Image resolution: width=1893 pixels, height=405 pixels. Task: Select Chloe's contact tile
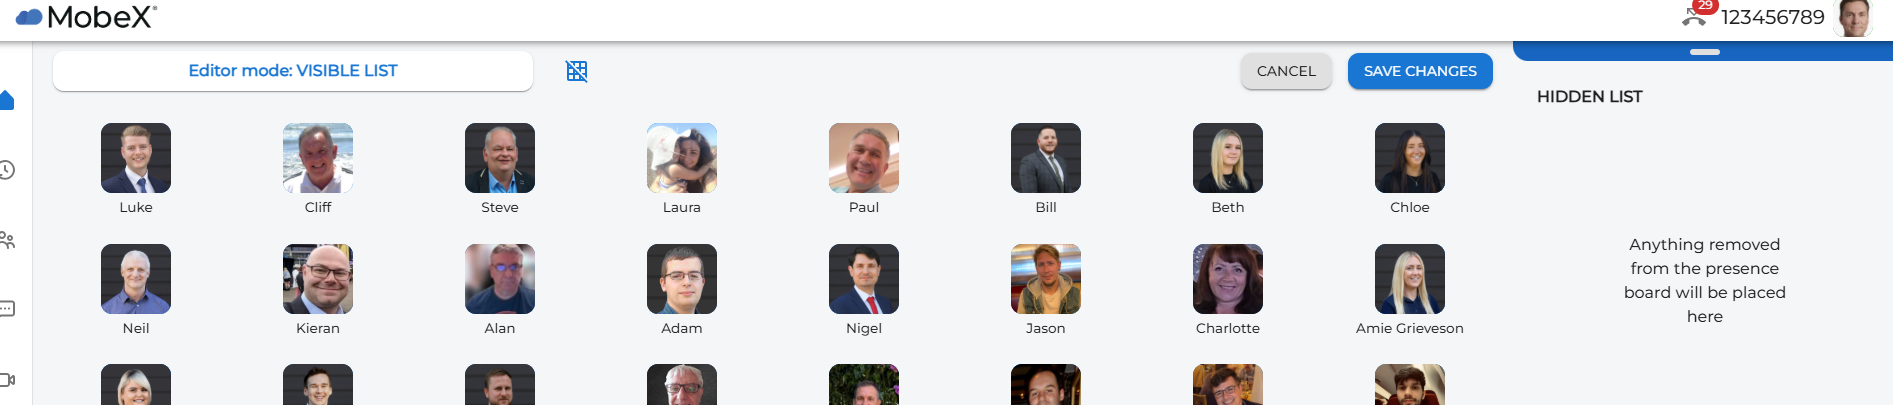1410,169
